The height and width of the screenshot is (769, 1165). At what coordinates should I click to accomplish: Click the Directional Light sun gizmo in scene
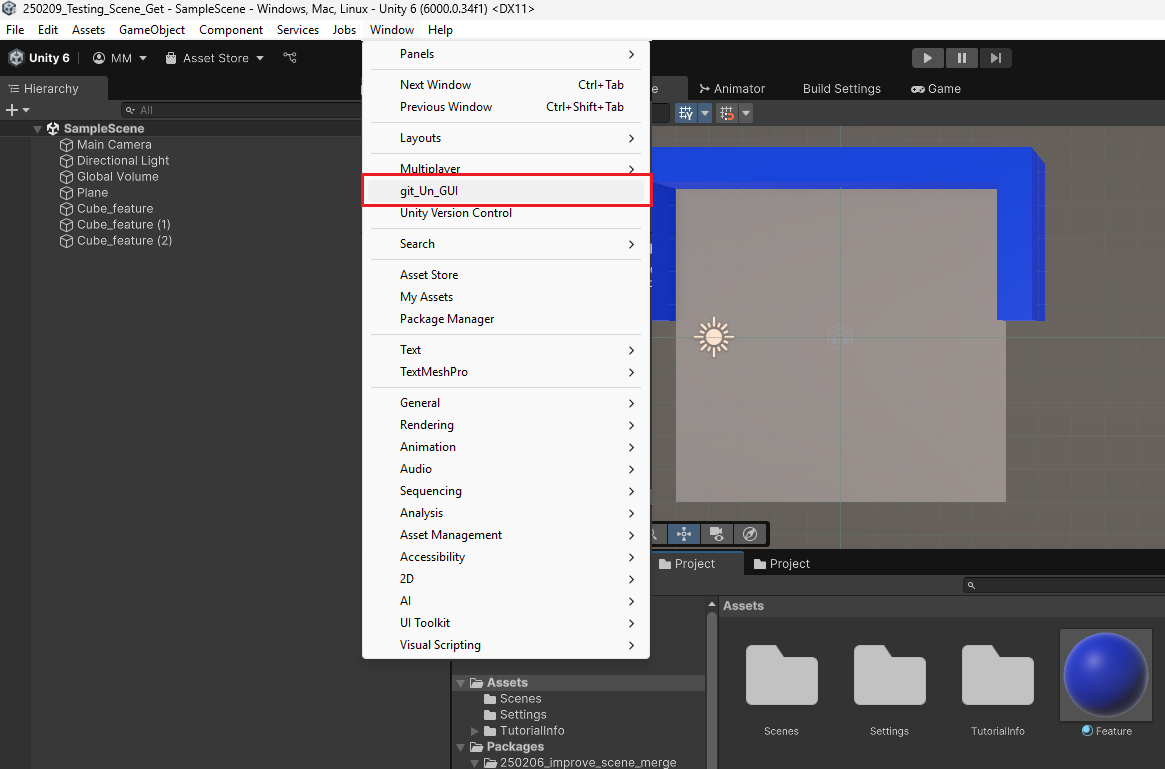tap(714, 337)
